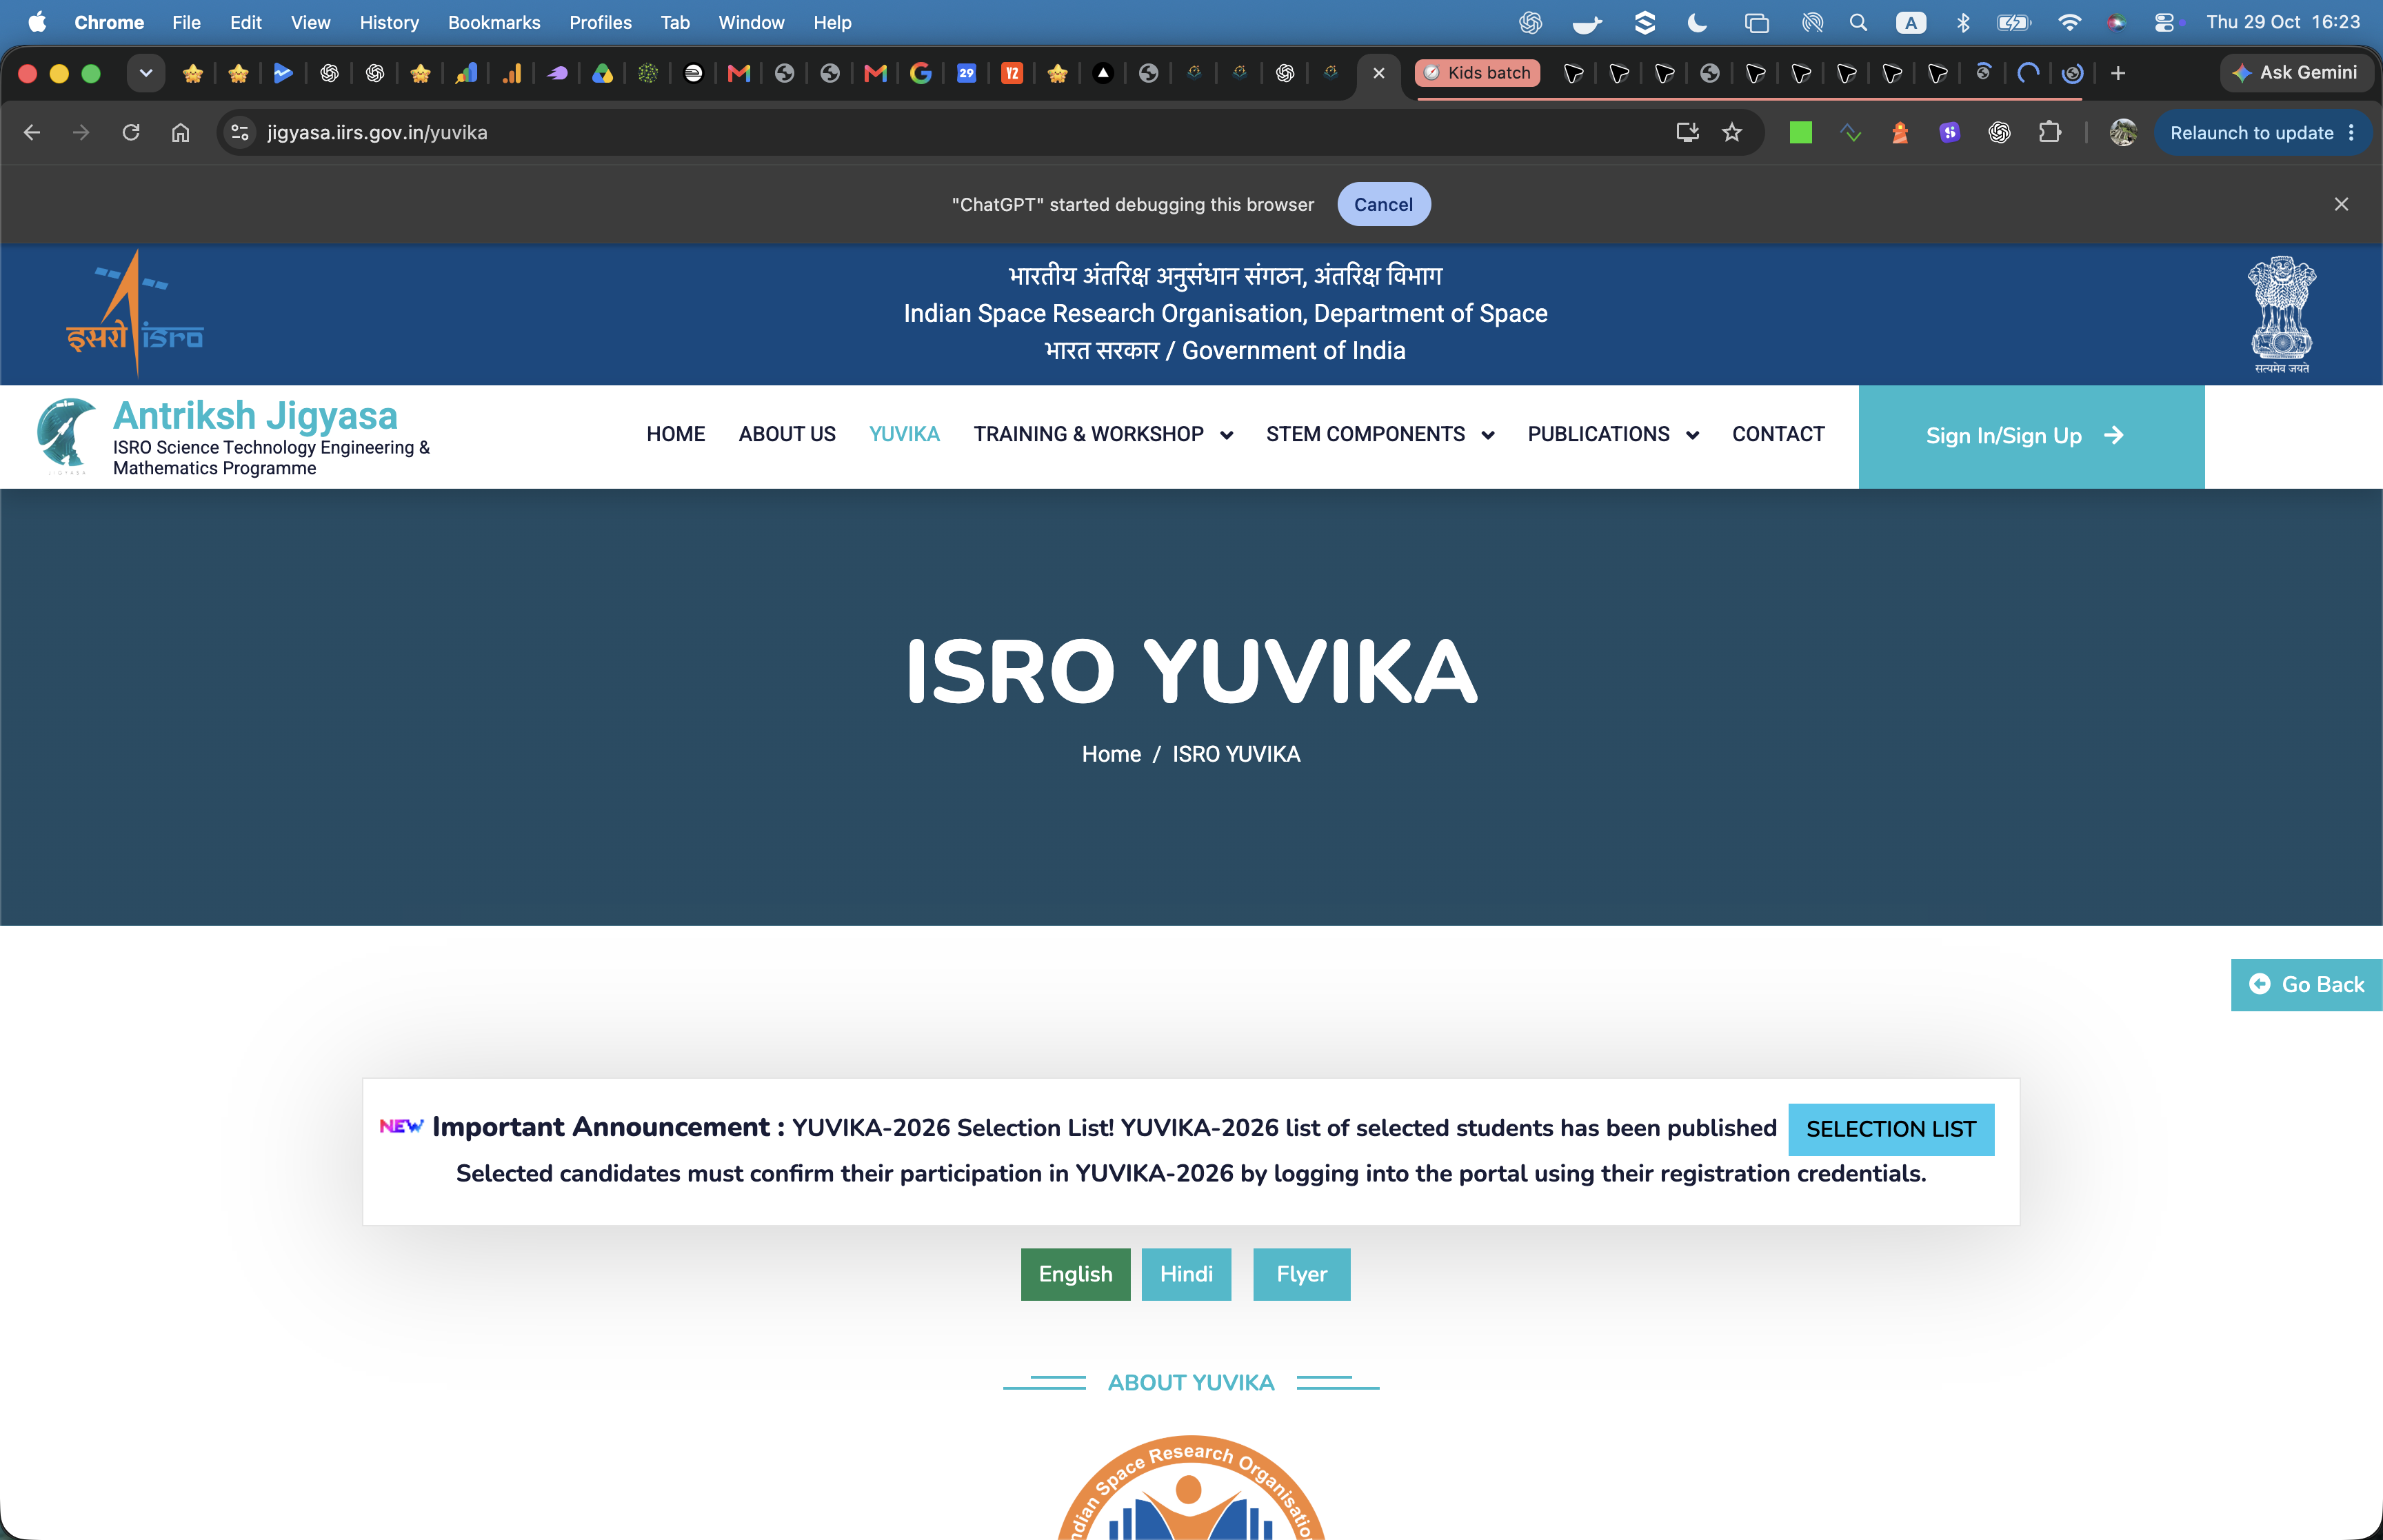The image size is (2383, 1540).
Task: Bookmark this page with the star icon
Action: 1732,132
